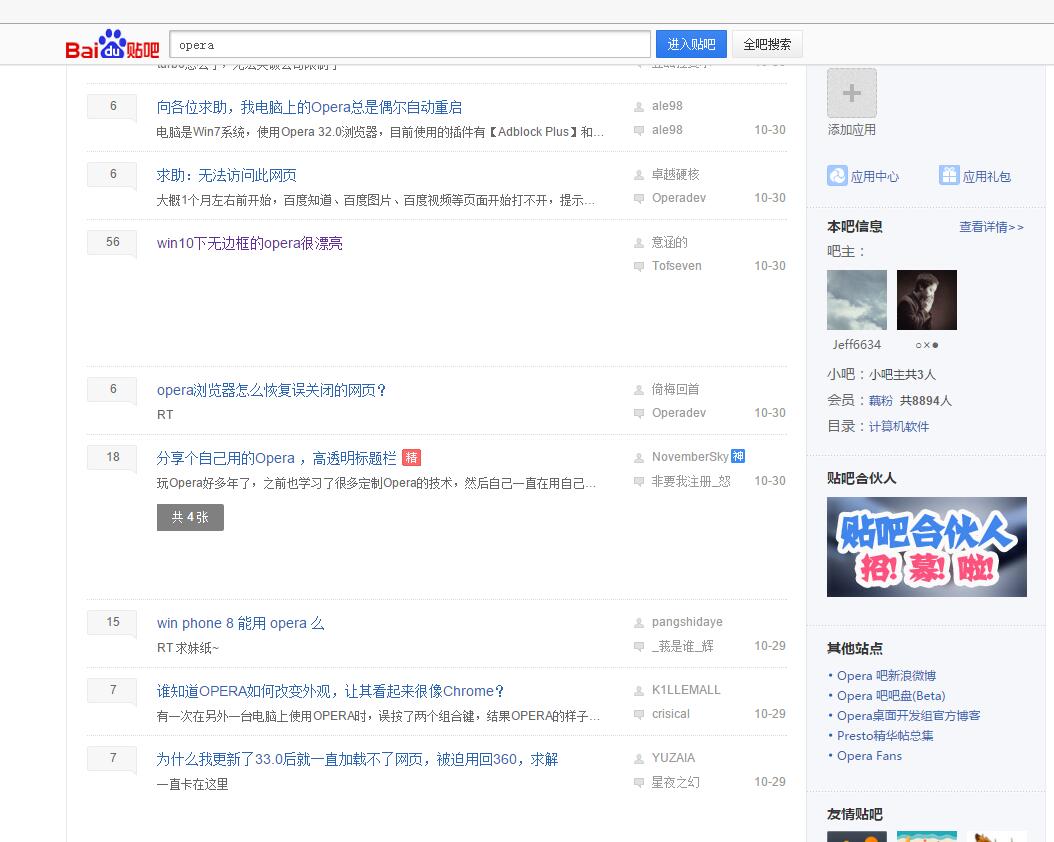The height and width of the screenshot is (842, 1054).
Task: Click the preview text RT 求妹纸~
Action: pyautogui.click(x=188, y=648)
